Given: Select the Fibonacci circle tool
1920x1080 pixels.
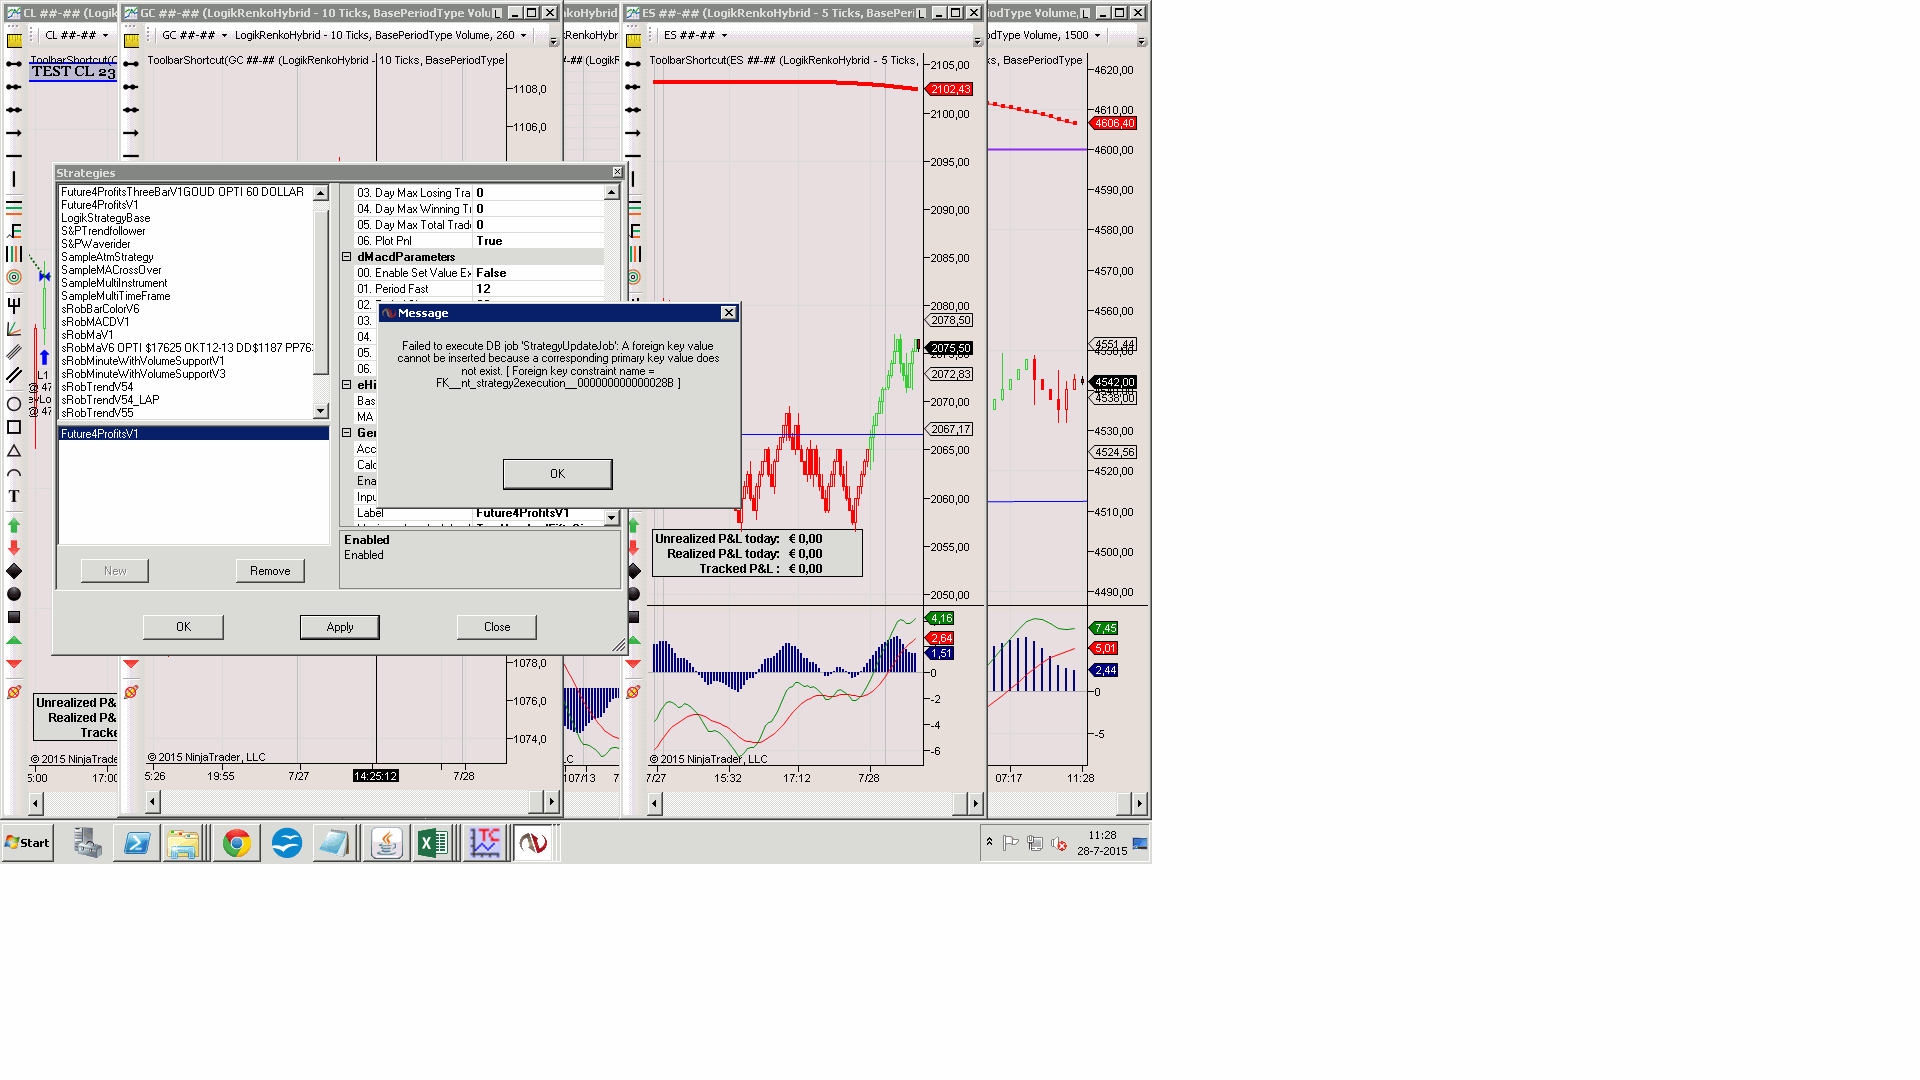Looking at the screenshot, I should (x=14, y=277).
